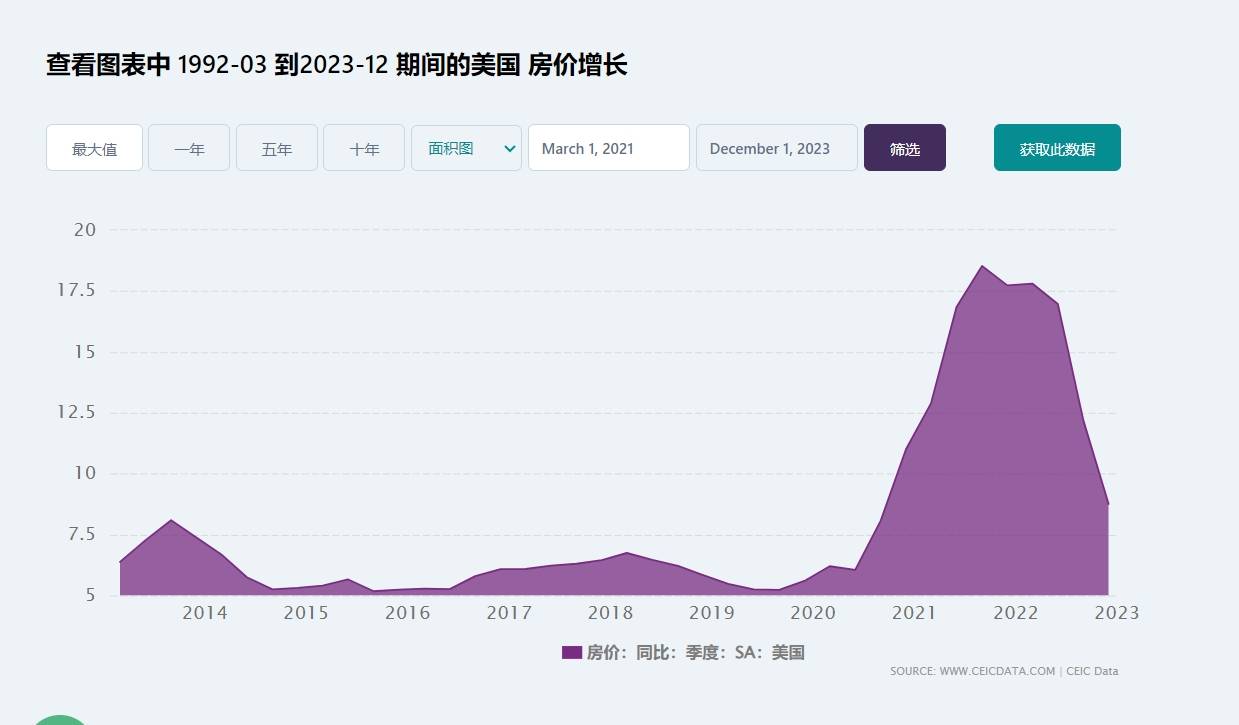Open the WWW.CEICDATA.COM source link
Screen dimensions: 1239x725
(997, 671)
